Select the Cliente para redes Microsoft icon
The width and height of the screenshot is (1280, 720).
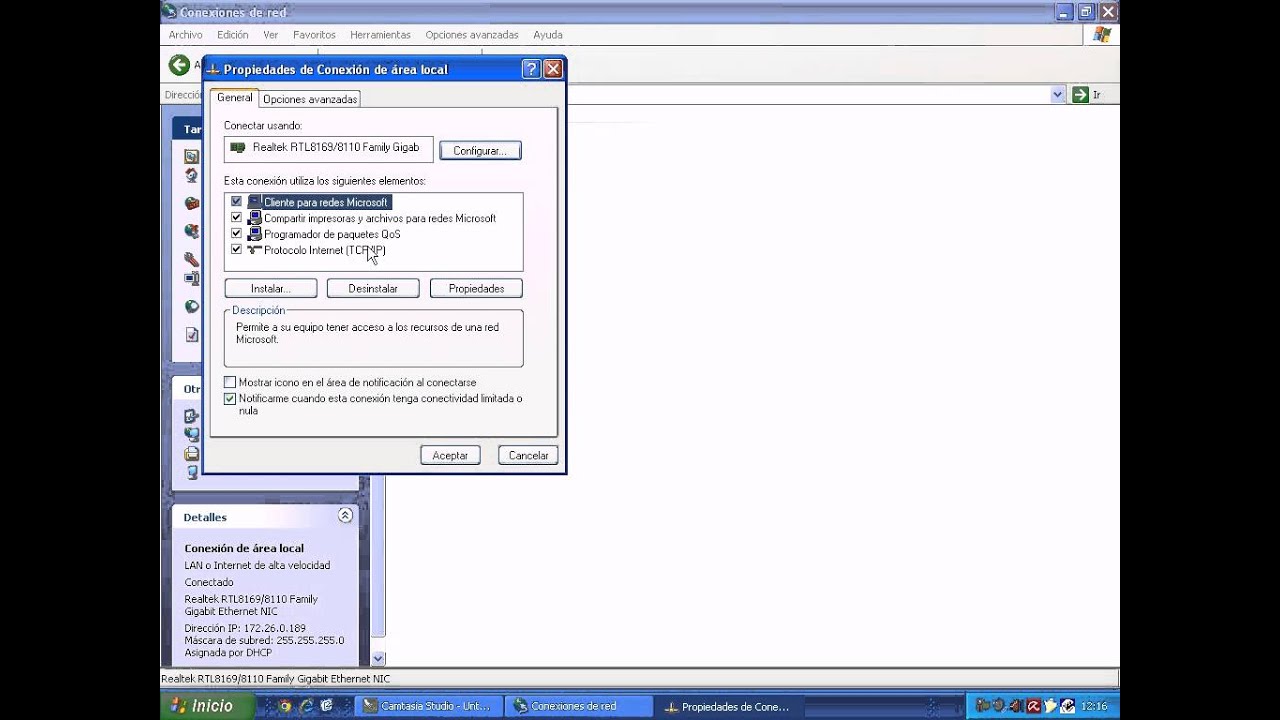click(254, 202)
